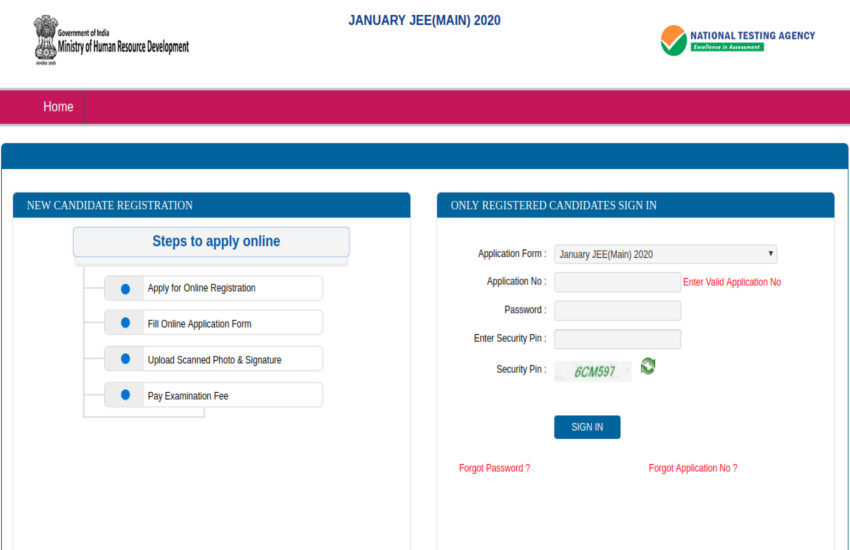Open the Home menu item

(58, 107)
